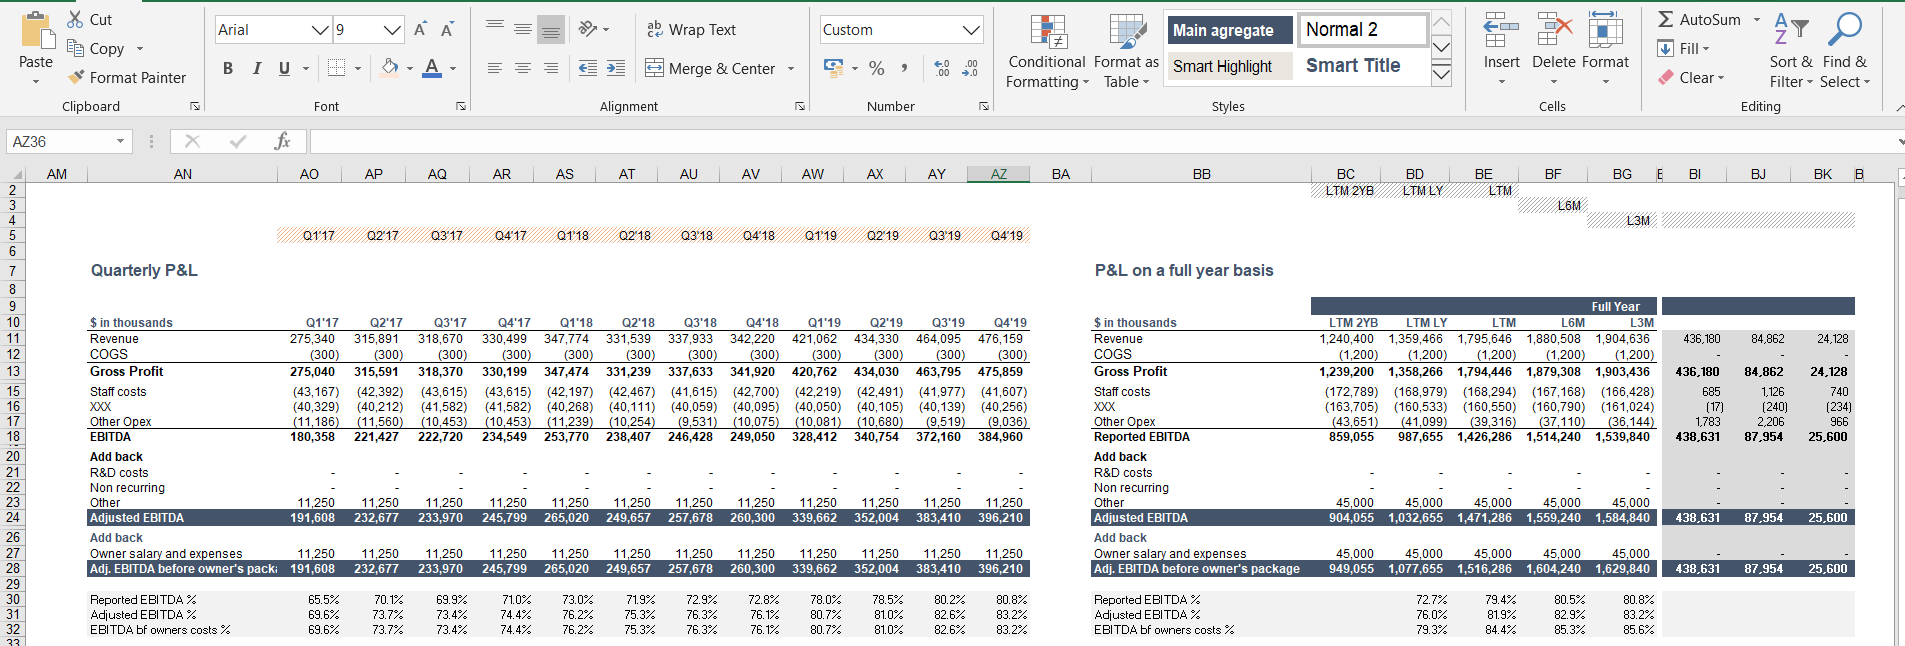Click inside the formula bar
Screen dimensions: 1905x646
1100,142
